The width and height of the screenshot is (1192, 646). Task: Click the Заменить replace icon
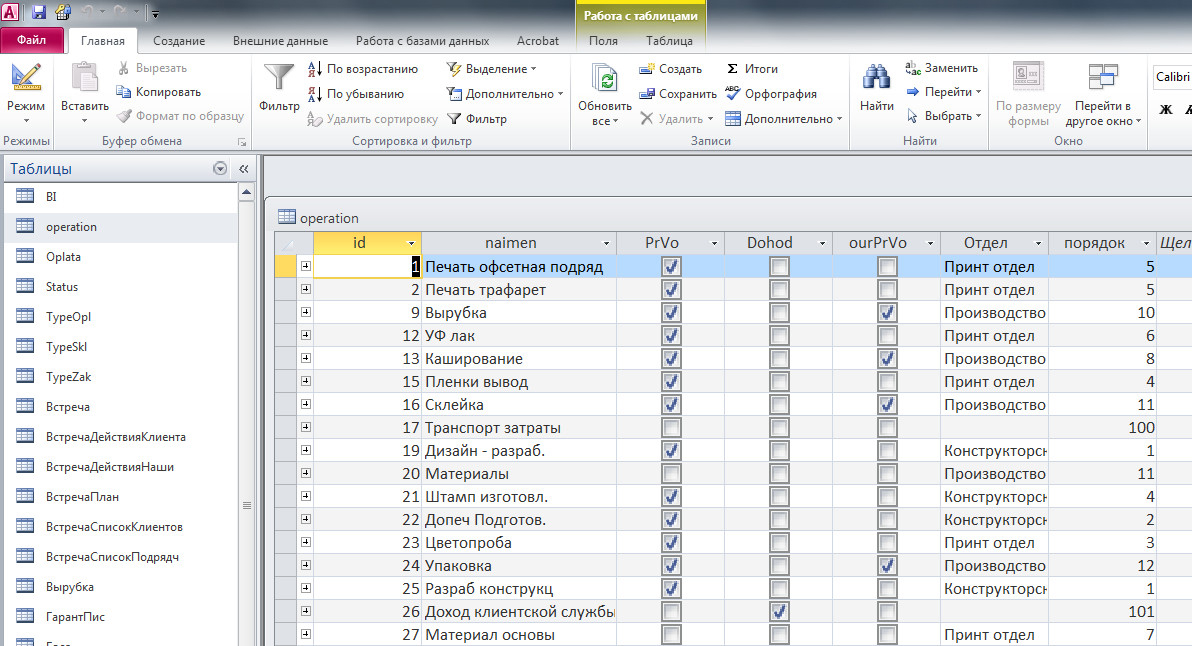coord(912,68)
